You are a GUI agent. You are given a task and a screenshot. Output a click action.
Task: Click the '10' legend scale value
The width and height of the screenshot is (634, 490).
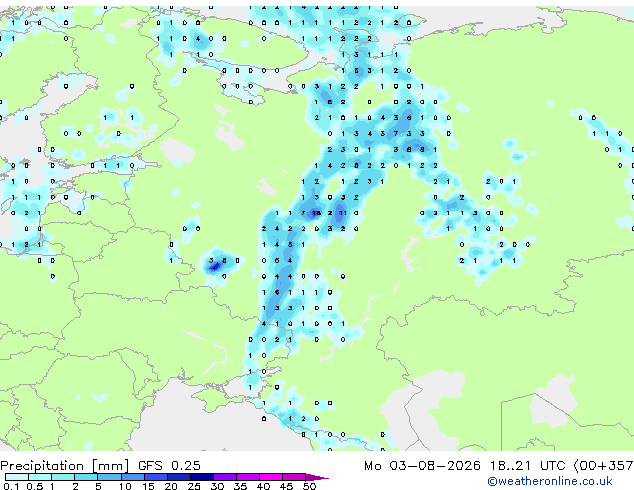[125, 486]
